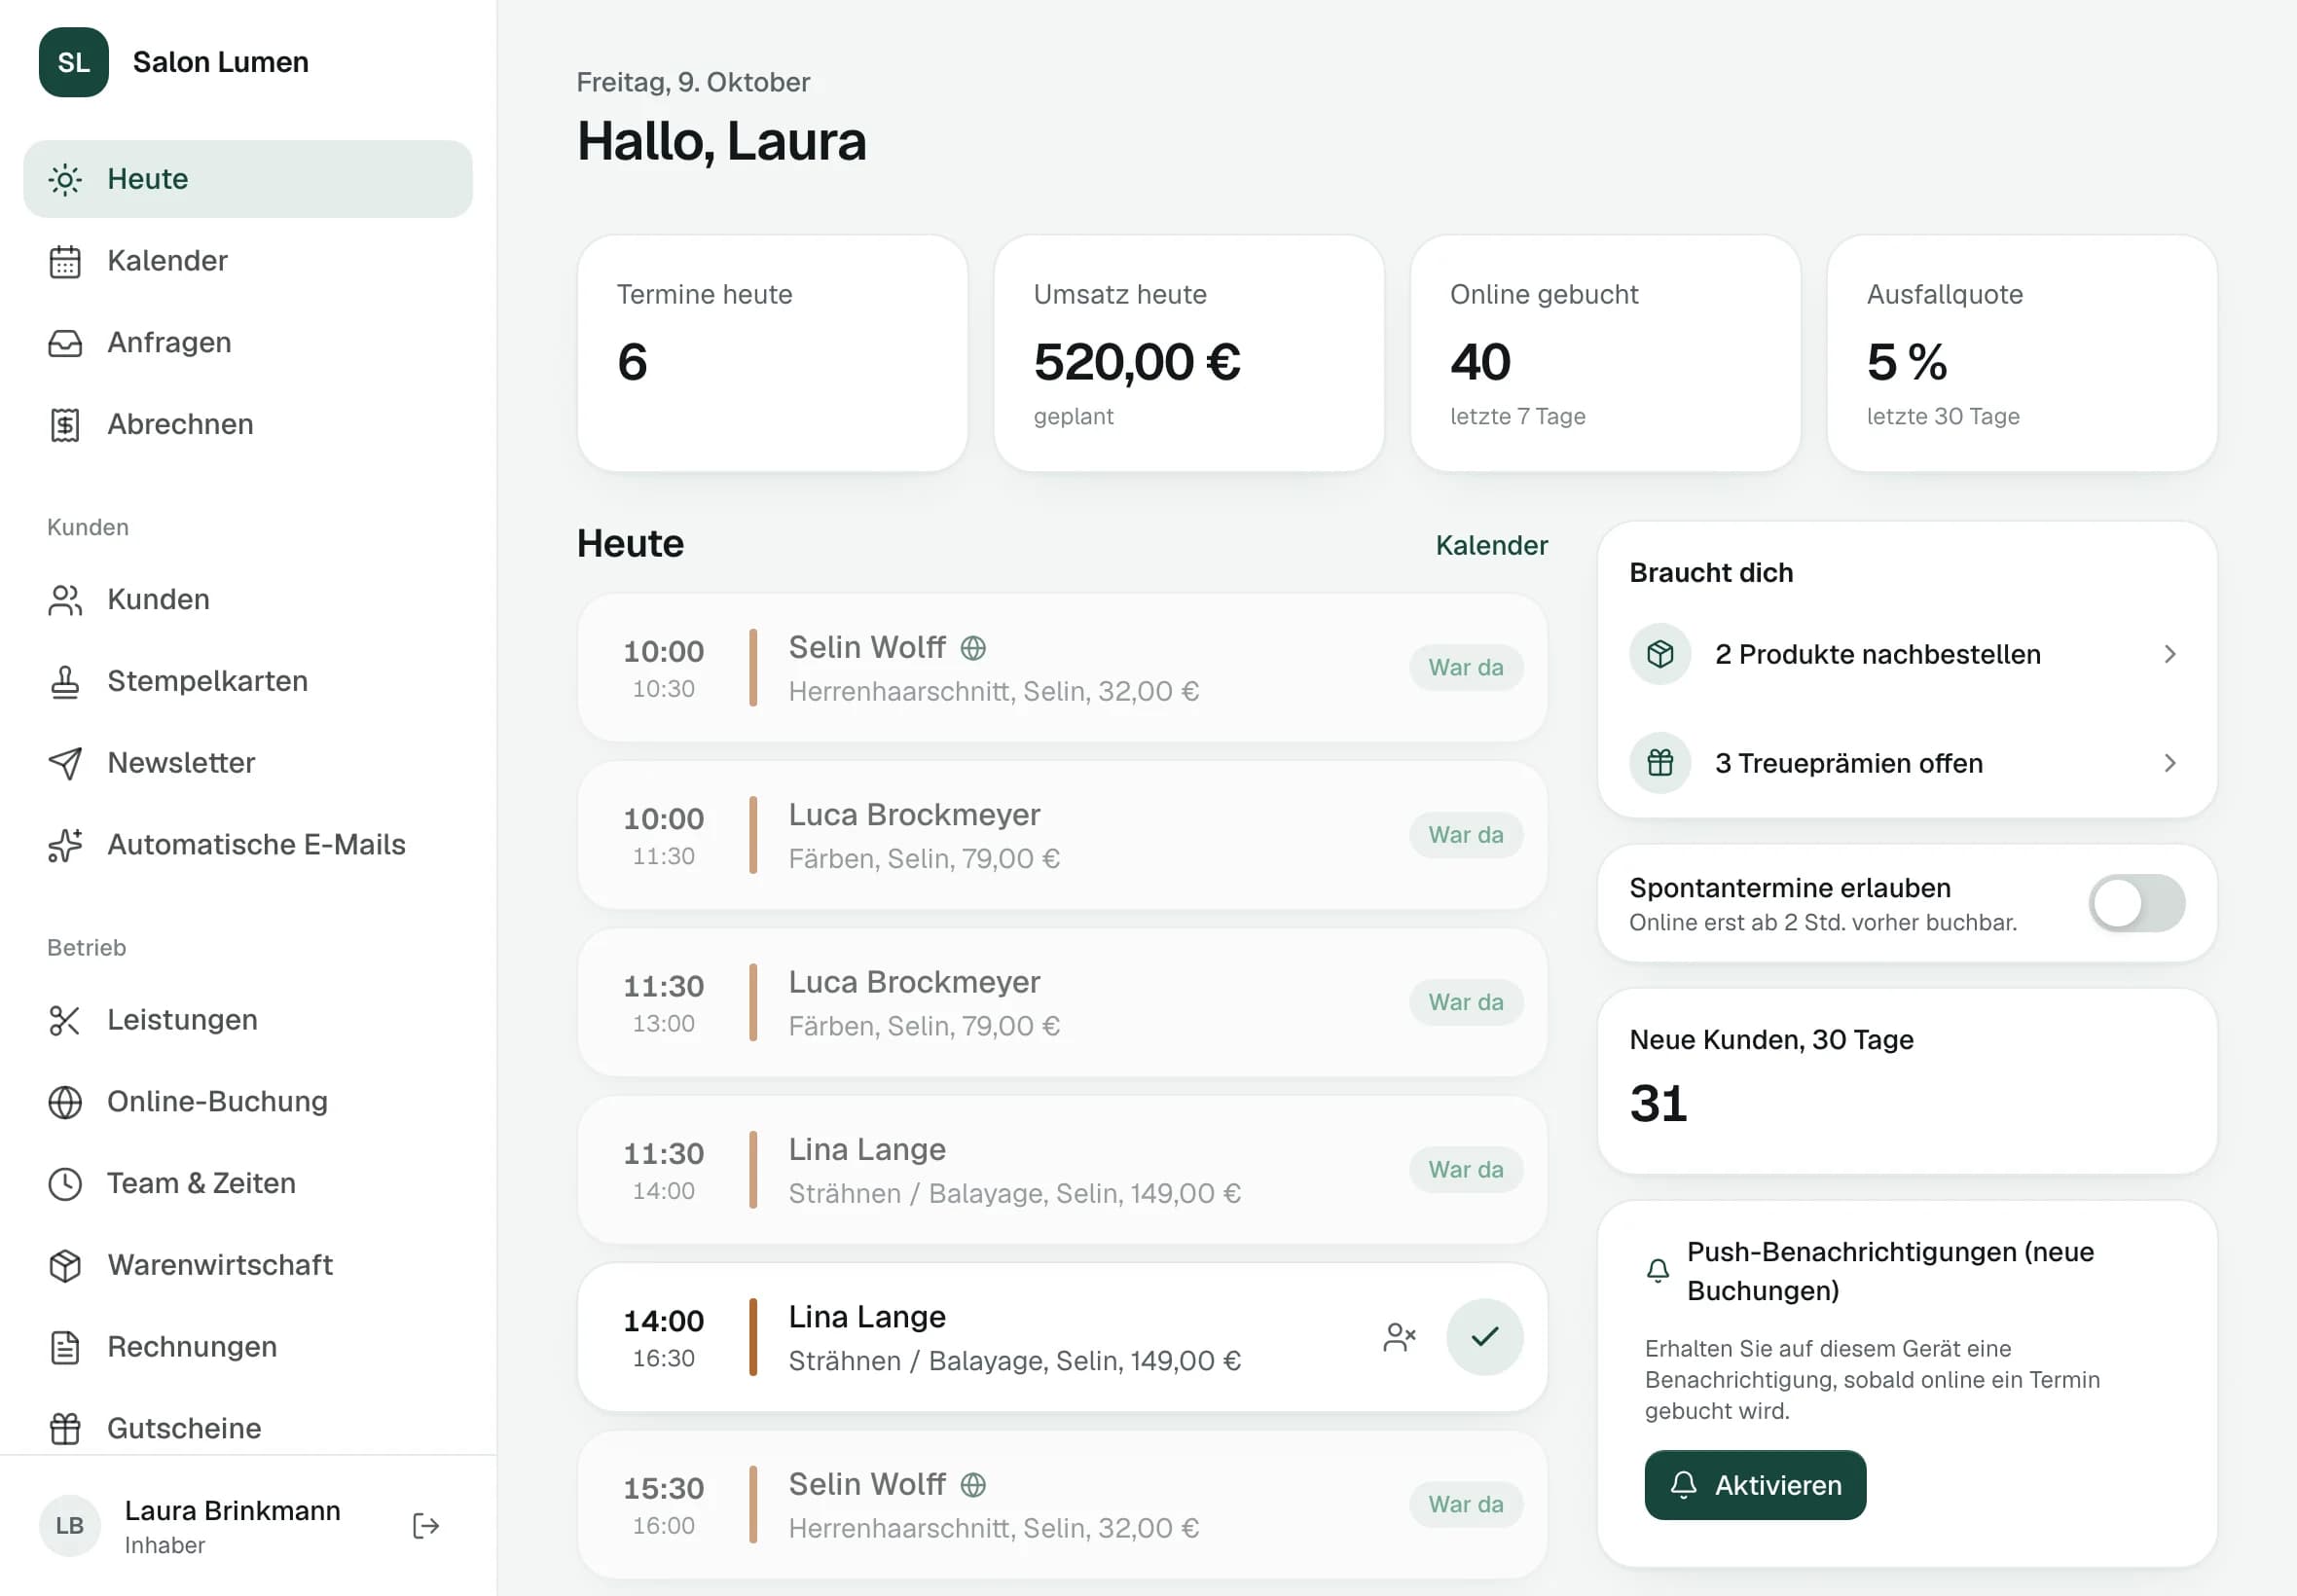This screenshot has height=1596, width=2297.
Task: Click the box icon beside Produkte nachbestellen
Action: 1661,655
